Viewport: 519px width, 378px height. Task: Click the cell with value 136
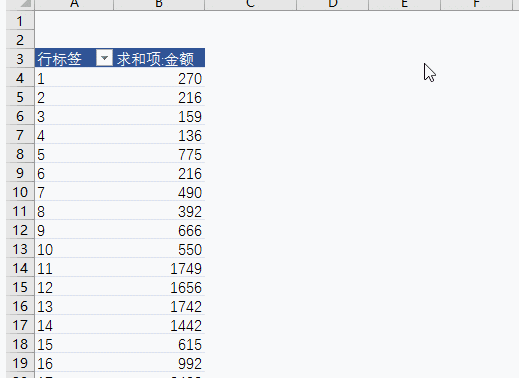click(x=159, y=135)
